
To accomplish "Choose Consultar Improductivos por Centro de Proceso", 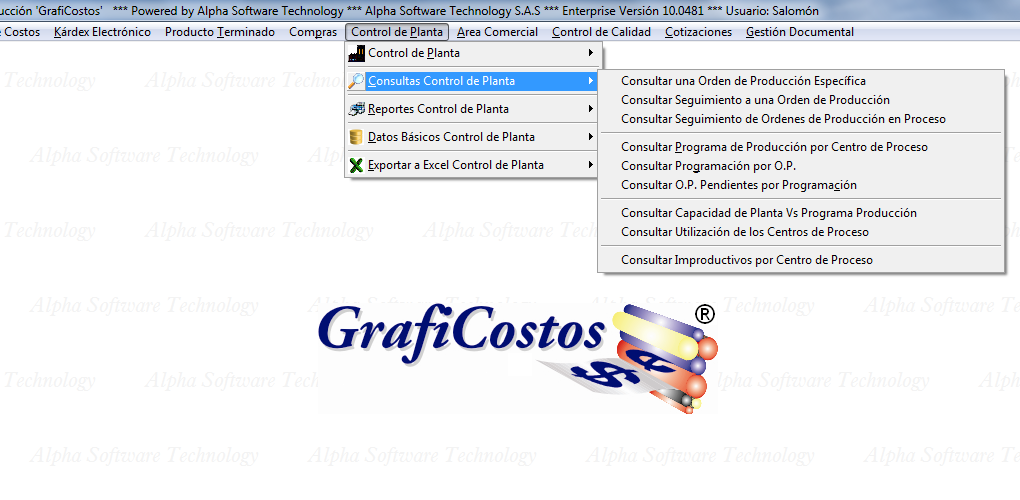I will (746, 260).
